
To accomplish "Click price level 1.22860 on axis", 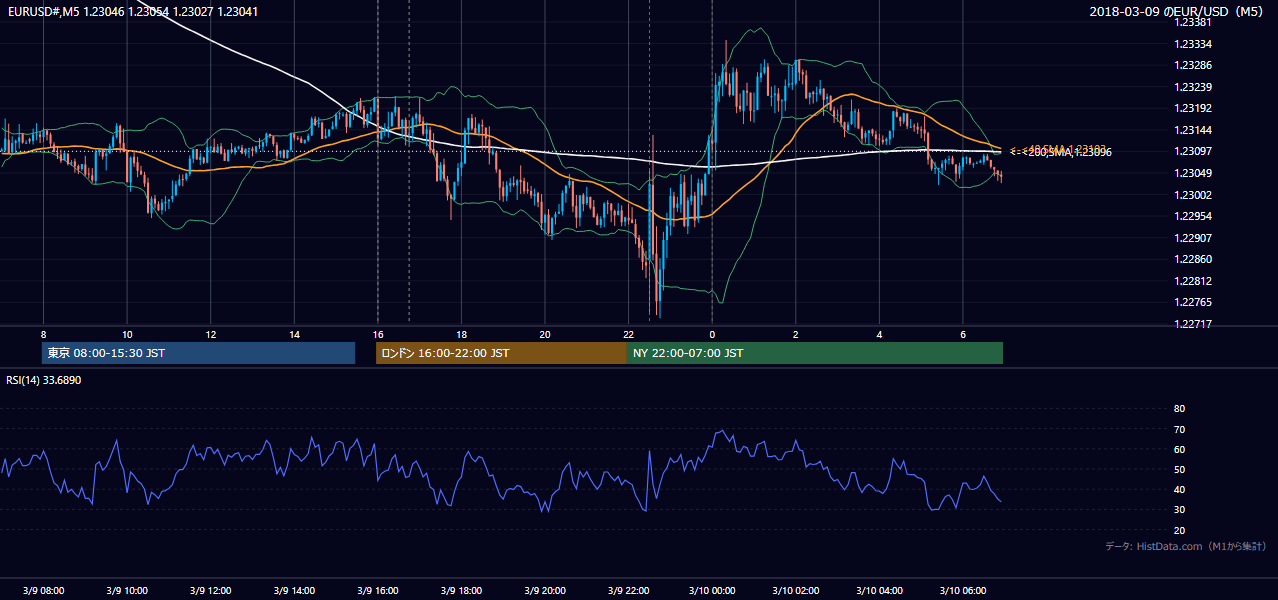I will (x=1193, y=259).
